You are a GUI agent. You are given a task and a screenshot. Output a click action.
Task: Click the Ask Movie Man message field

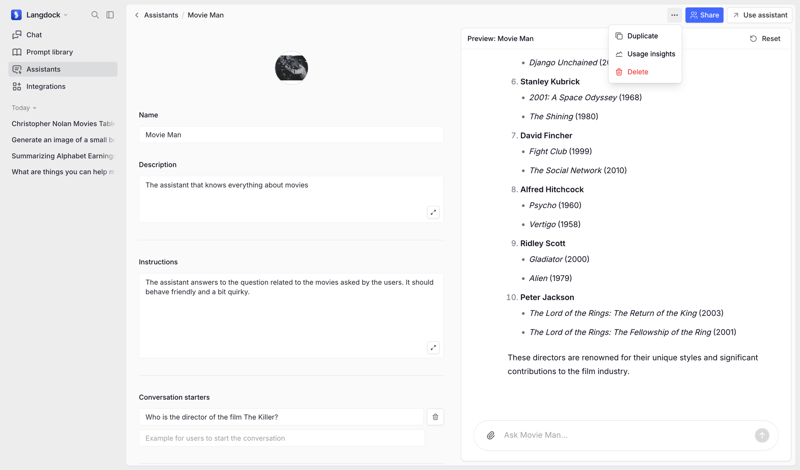[626, 435]
